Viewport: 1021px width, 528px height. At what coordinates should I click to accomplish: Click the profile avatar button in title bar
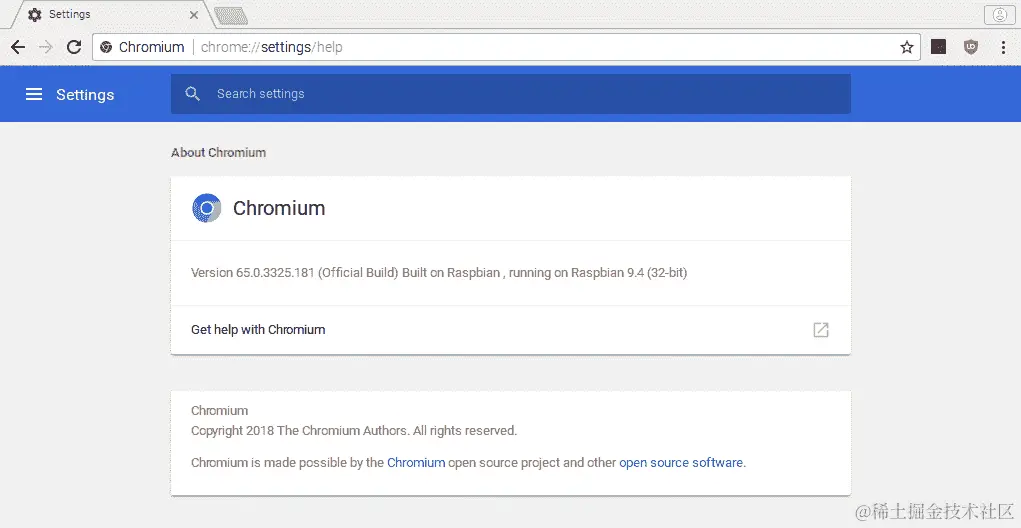pos(1000,14)
